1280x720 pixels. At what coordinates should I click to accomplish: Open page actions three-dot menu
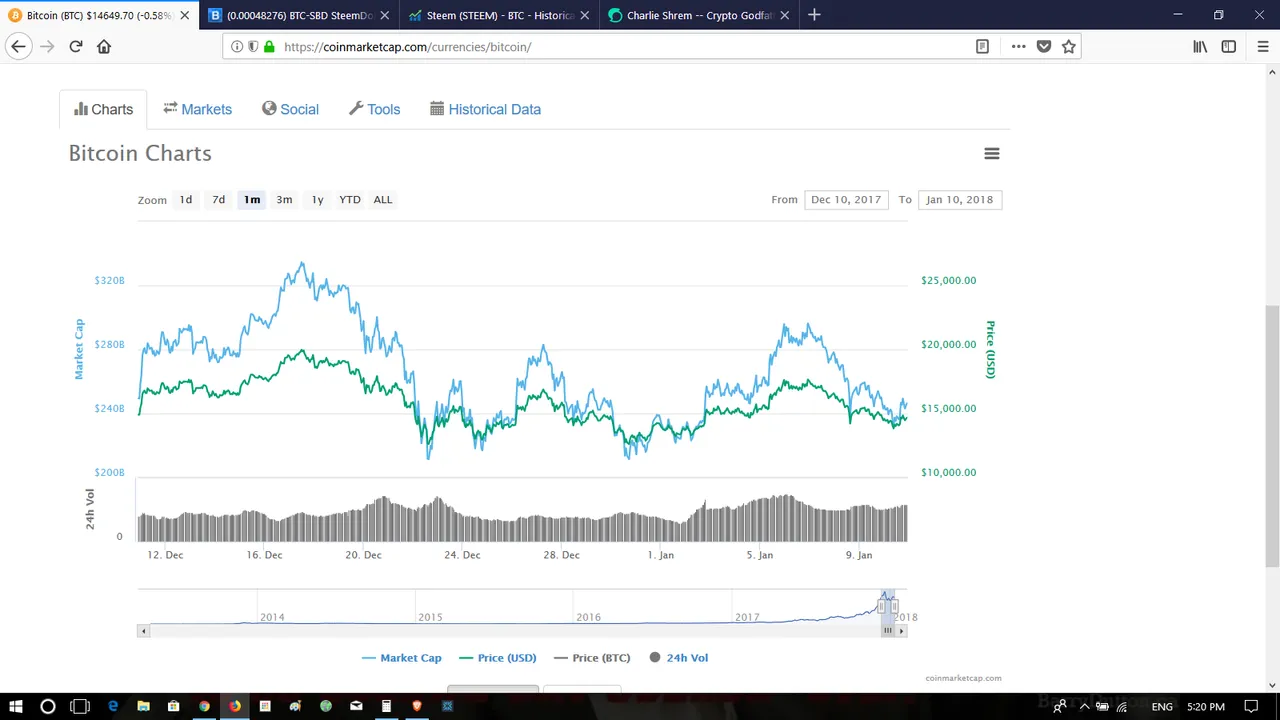(1018, 46)
